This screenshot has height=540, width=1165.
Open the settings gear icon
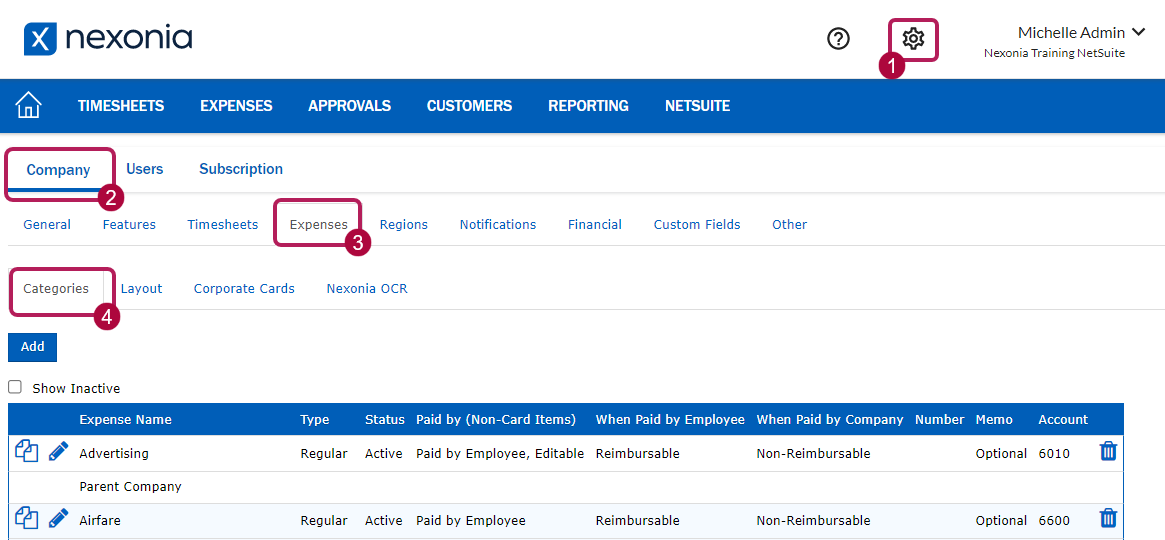click(x=913, y=39)
